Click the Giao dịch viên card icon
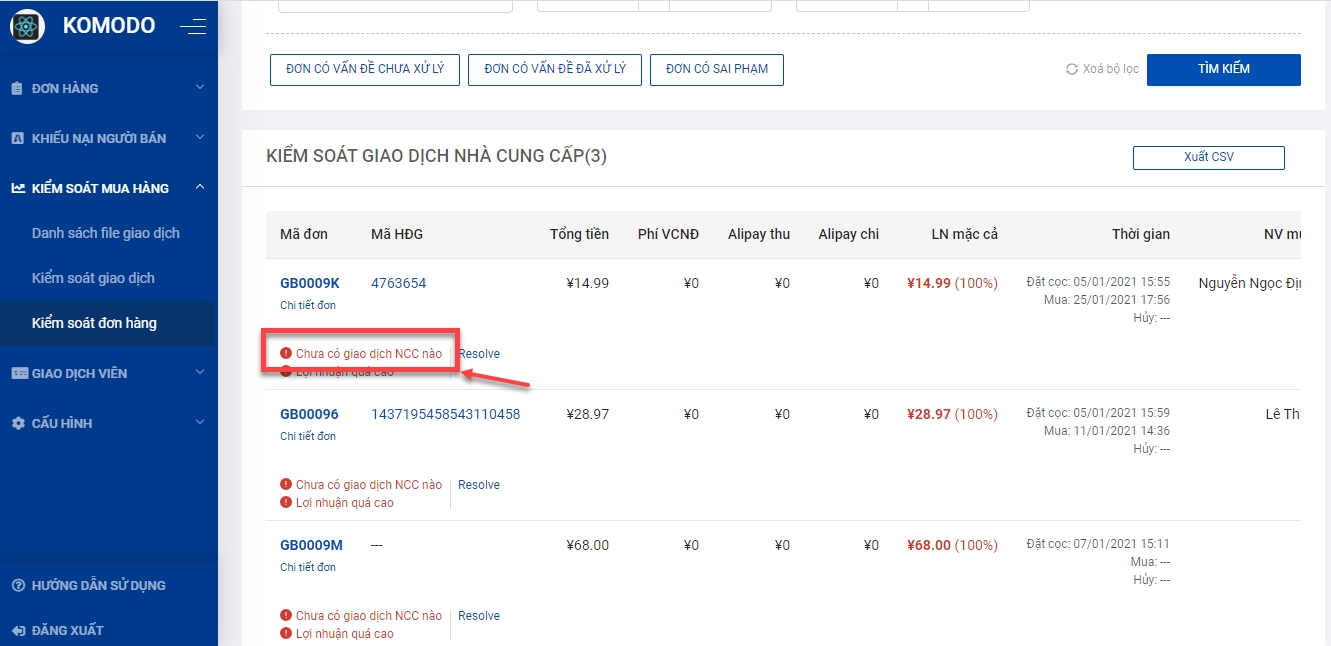Screen dimensions: 1331x646 click(x=18, y=373)
